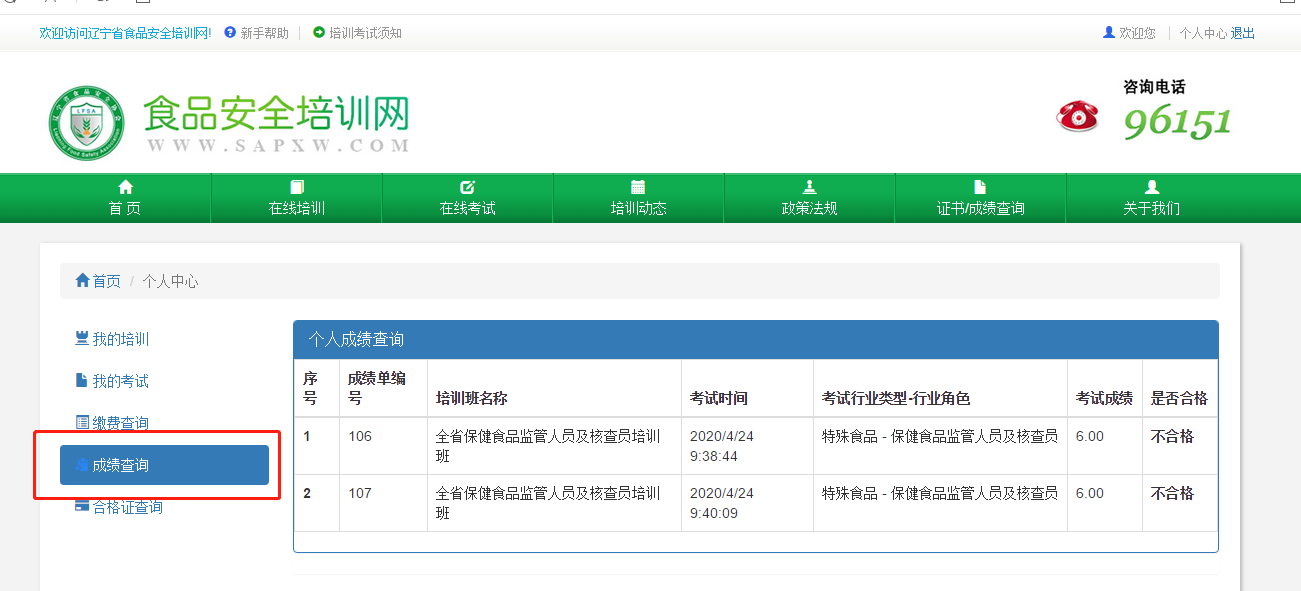This screenshot has width=1301, height=591.
Task: Click the score row with 成绩单编号 107
Action: click(755, 503)
